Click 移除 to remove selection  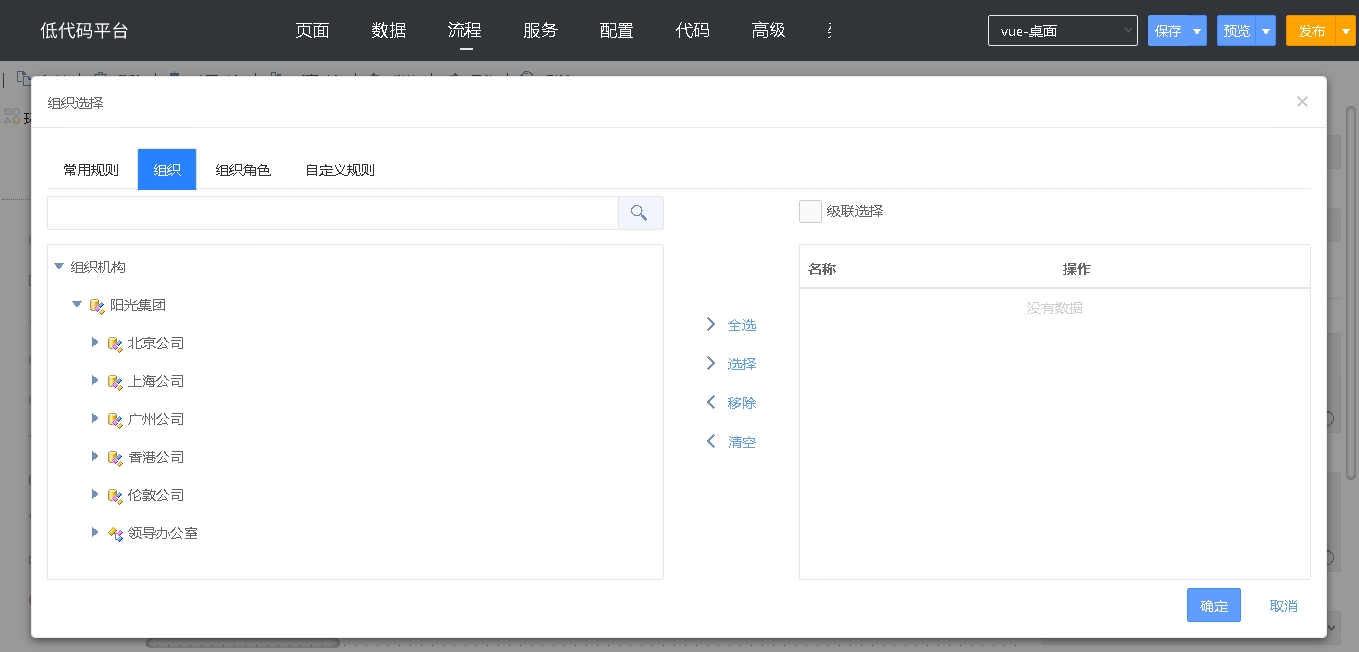[x=742, y=403]
